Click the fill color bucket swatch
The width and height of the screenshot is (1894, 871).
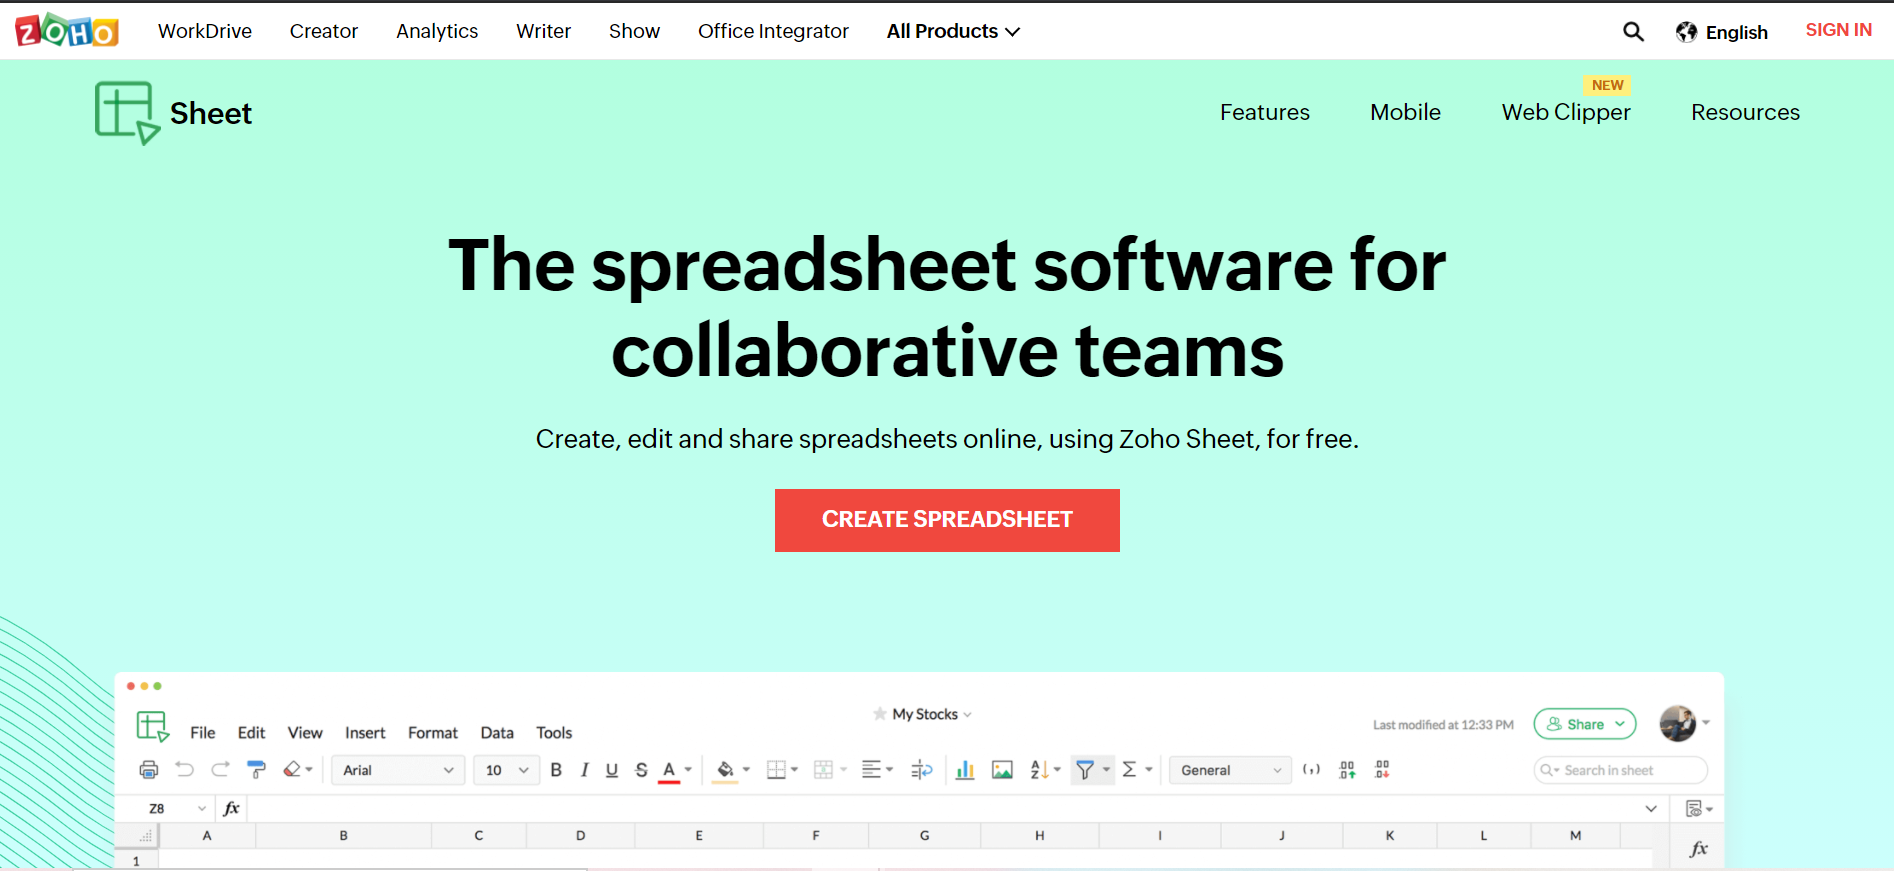coord(726,771)
